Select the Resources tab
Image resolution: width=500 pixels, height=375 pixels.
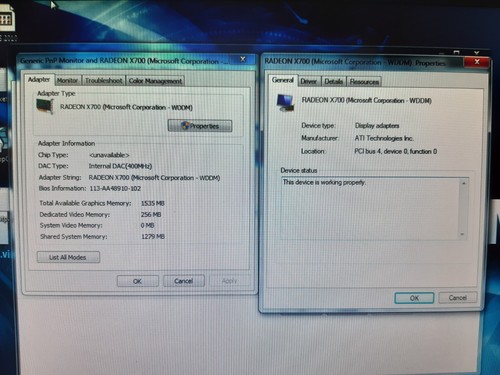(x=364, y=82)
